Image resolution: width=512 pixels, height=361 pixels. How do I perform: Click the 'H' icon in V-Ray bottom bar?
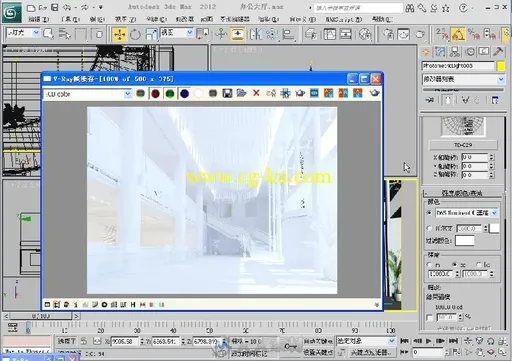point(133,304)
